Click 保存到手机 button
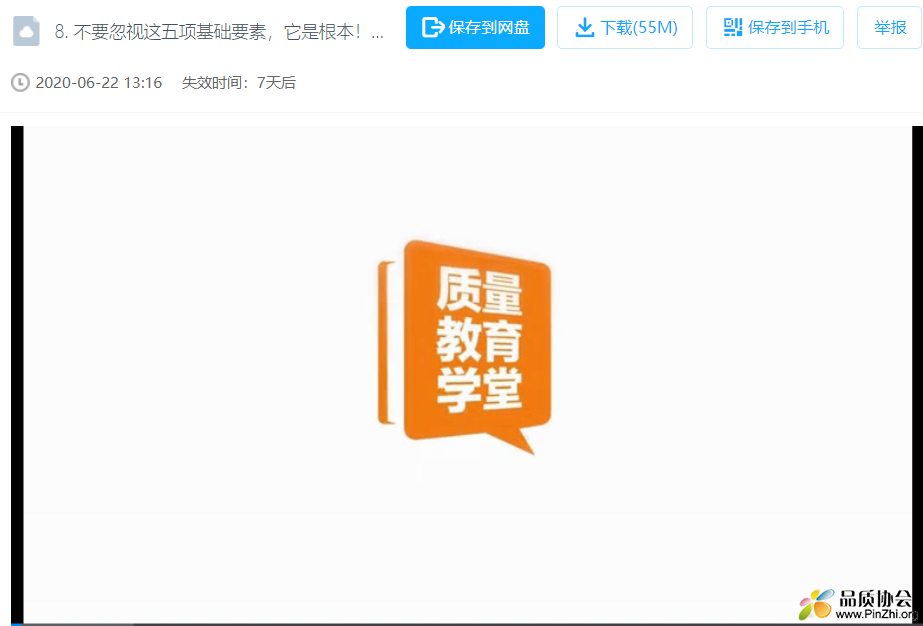This screenshot has height=626, width=923. point(775,27)
